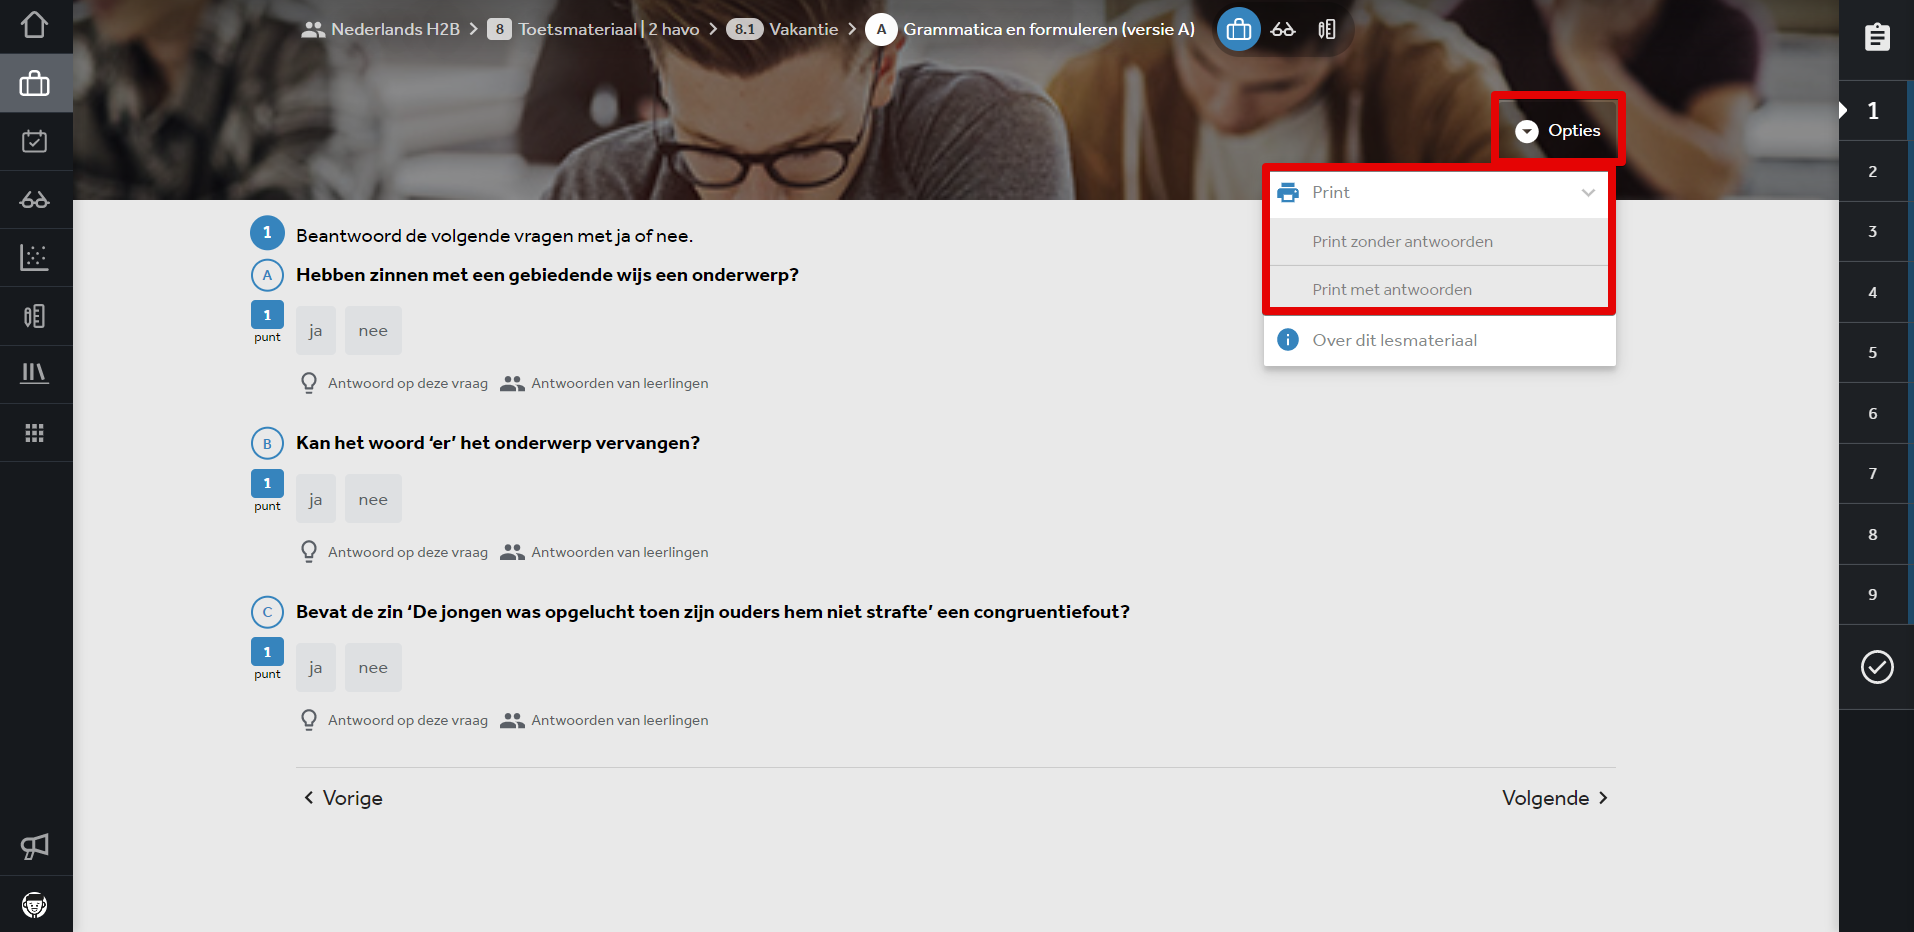This screenshot has height=932, width=1914.
Task: Select 'nee' for question C
Action: point(373,668)
